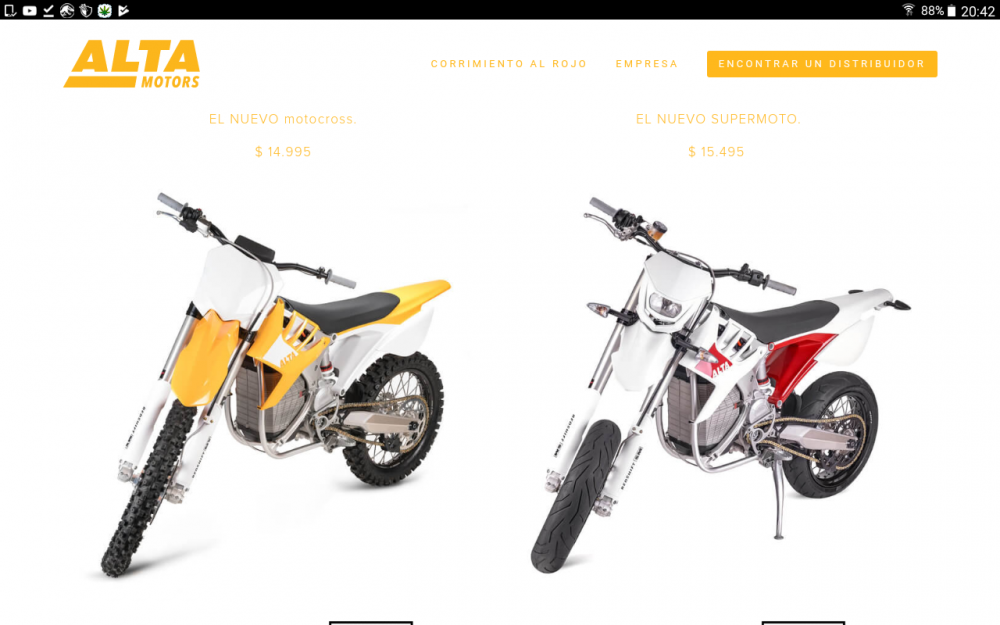The image size is (1000, 625).
Task: Open the EMPRESA menu item
Action: click(646, 64)
